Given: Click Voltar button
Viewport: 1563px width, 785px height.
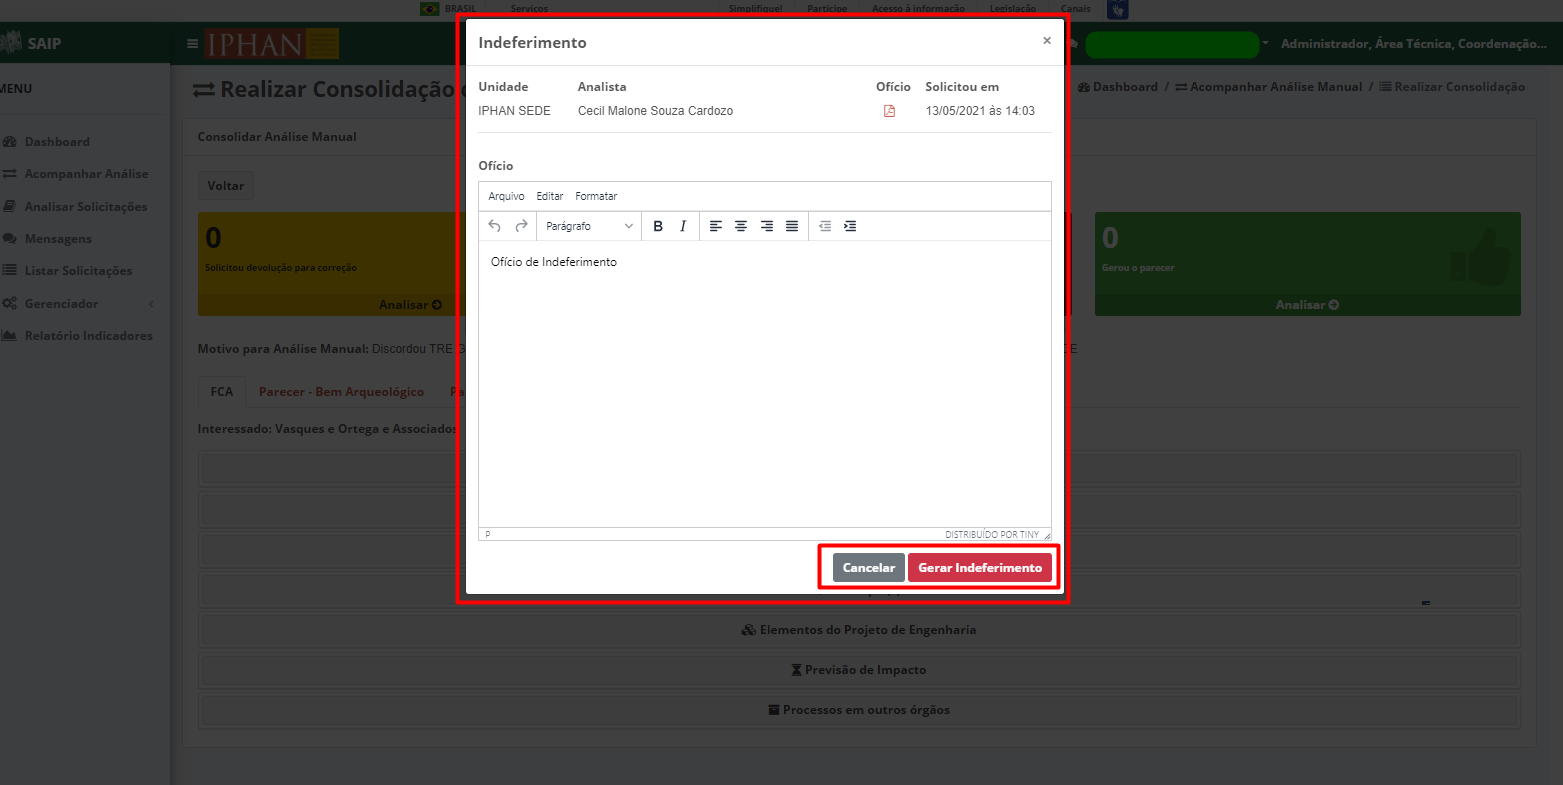Looking at the screenshot, I should pyautogui.click(x=226, y=186).
